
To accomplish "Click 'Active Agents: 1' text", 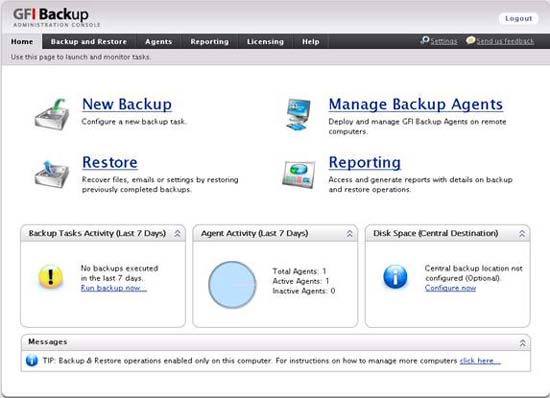I will point(301,281).
